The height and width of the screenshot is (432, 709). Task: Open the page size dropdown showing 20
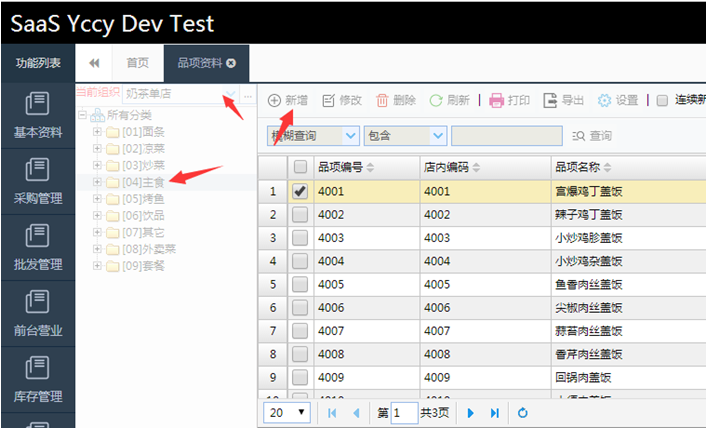[287, 413]
